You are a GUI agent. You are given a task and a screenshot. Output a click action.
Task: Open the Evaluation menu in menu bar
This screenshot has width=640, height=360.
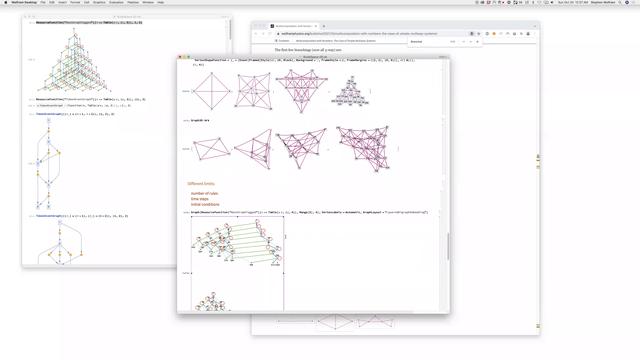click(116, 2)
